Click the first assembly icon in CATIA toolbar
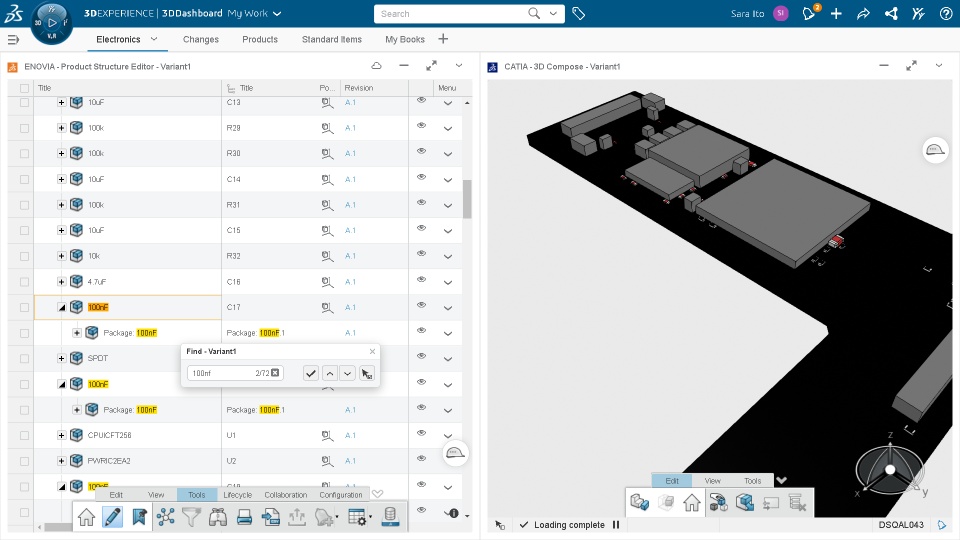Screen dimensions: 960x540 639,503
